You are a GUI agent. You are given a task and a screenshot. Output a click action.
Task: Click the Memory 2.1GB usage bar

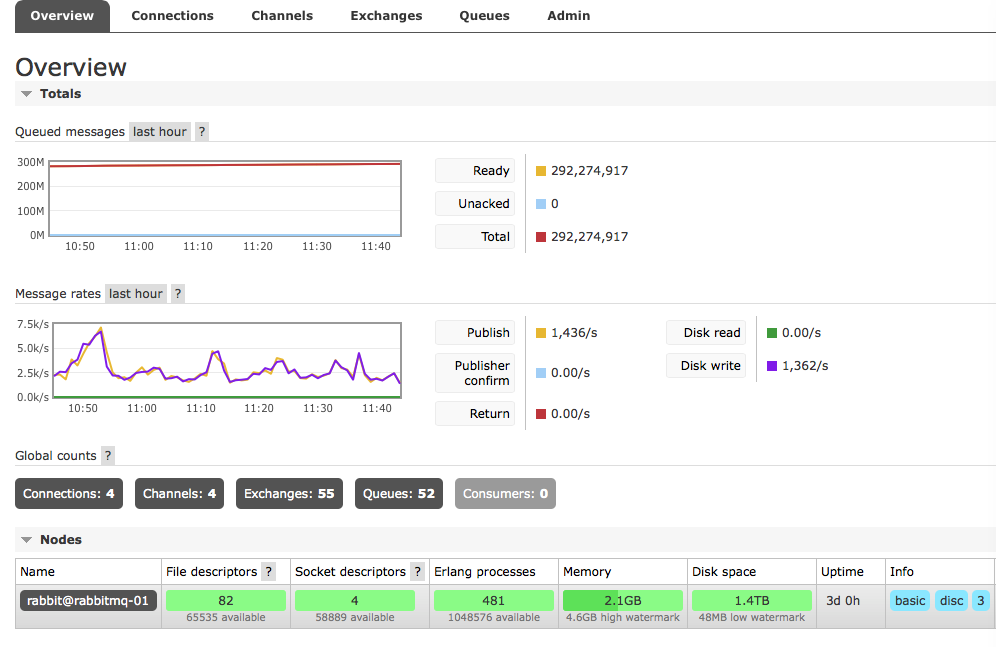tap(622, 601)
